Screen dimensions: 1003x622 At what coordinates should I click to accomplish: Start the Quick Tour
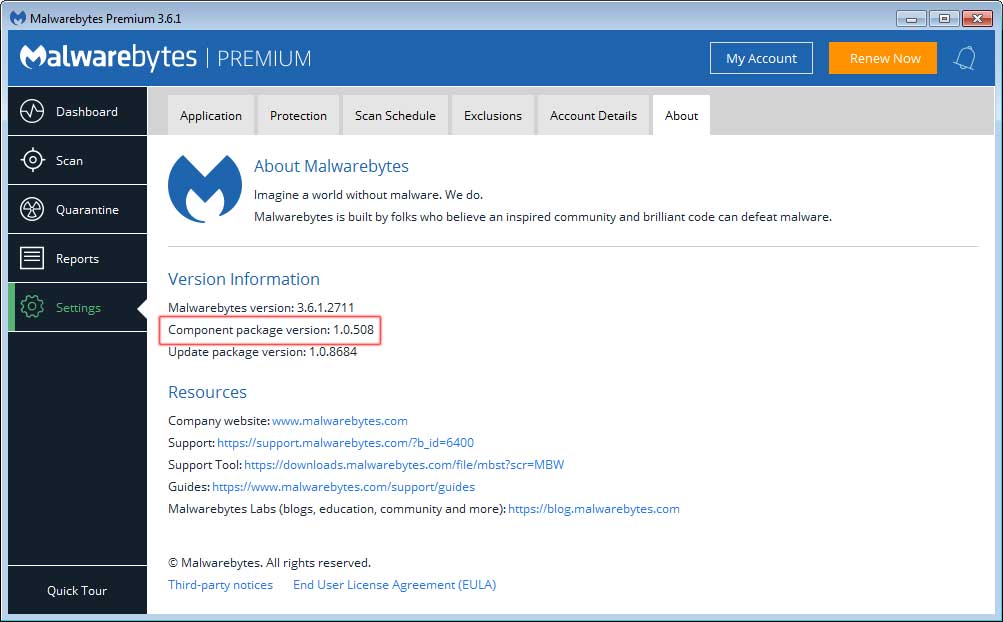77,590
